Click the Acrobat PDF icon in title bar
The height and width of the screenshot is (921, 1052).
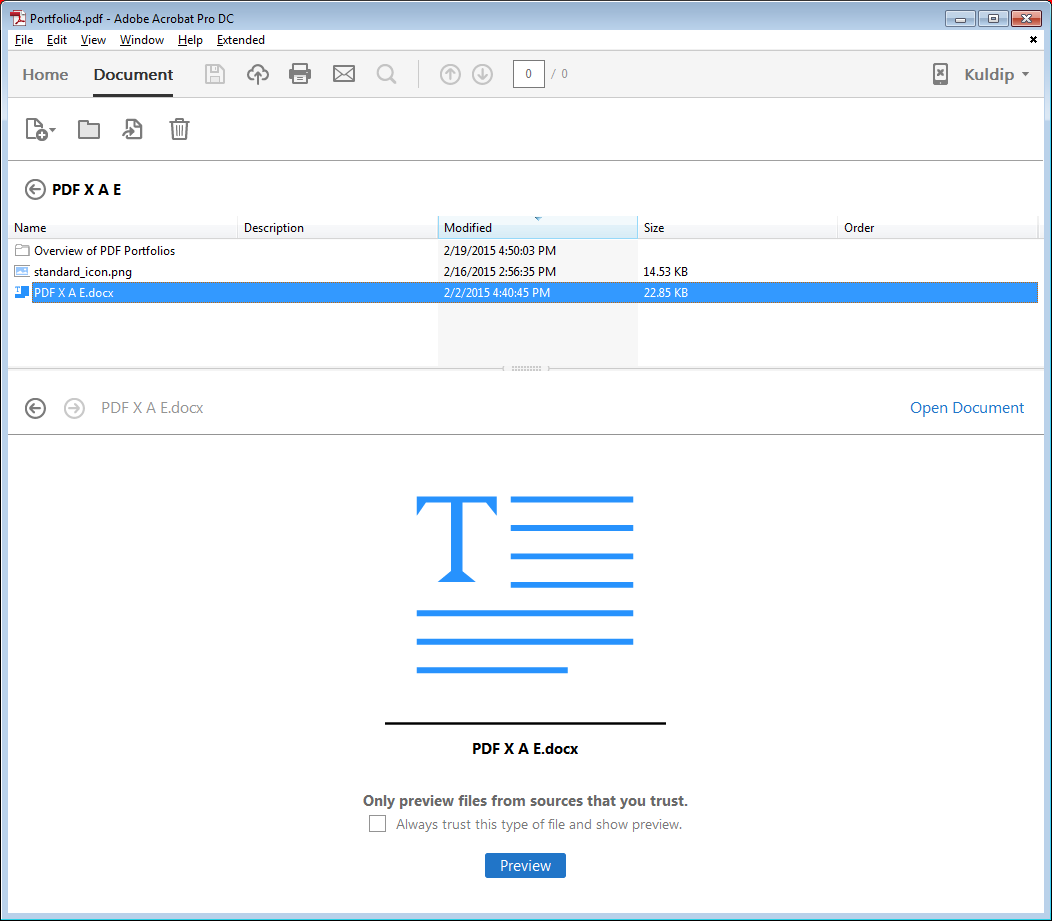pos(17,18)
